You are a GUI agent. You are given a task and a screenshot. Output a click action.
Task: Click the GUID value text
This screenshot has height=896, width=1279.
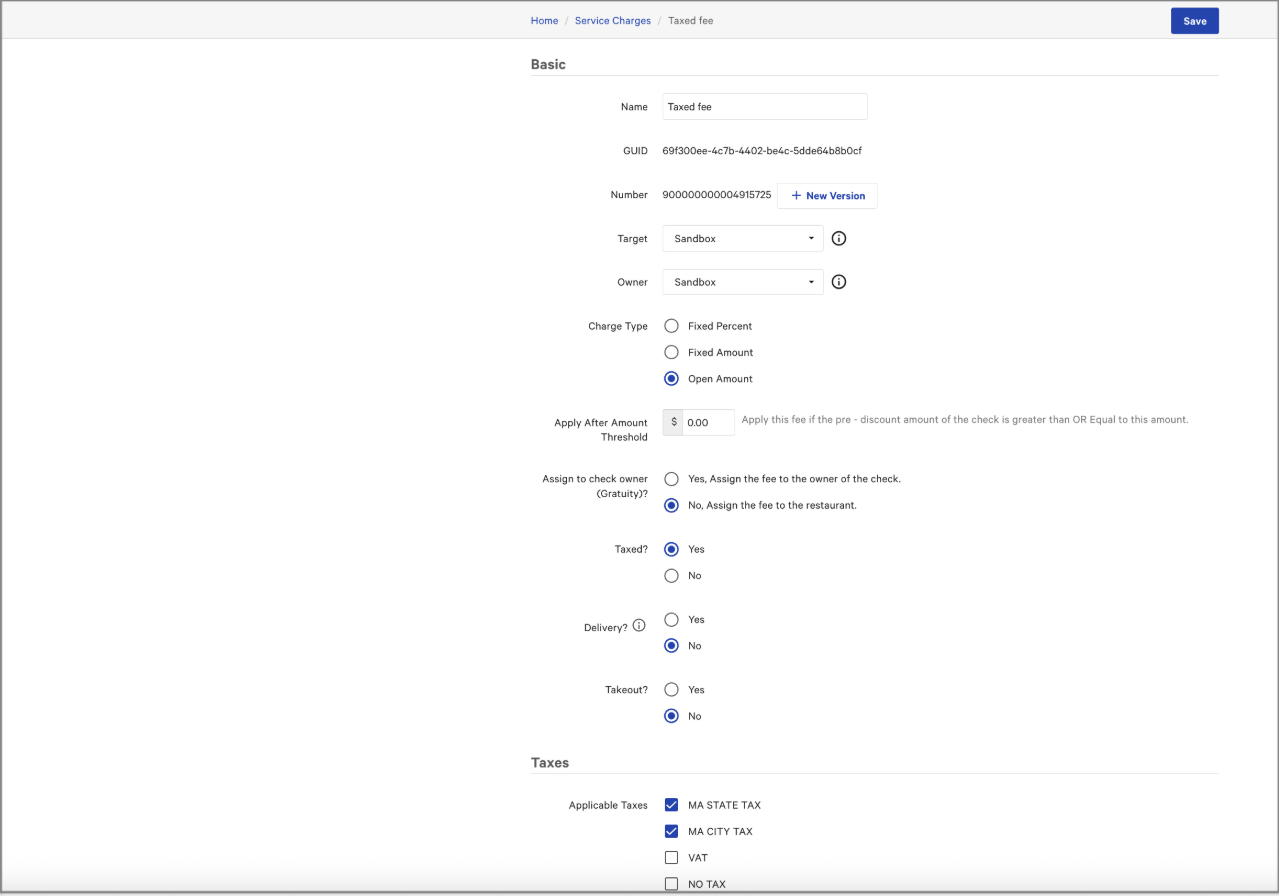click(762, 151)
